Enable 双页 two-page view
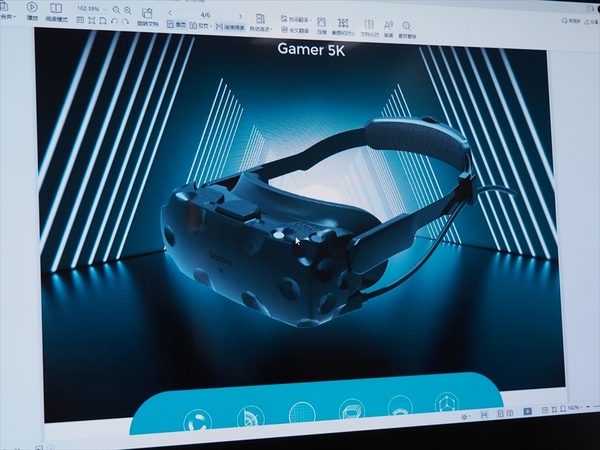The width and height of the screenshot is (600, 450). [201, 26]
